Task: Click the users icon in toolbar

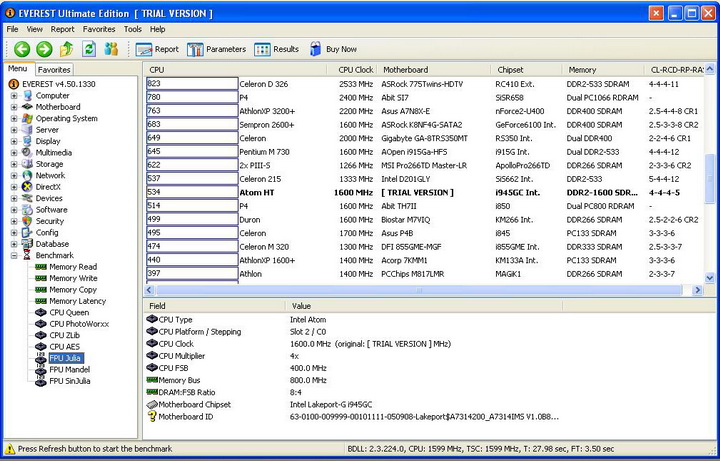Action: (x=111, y=49)
